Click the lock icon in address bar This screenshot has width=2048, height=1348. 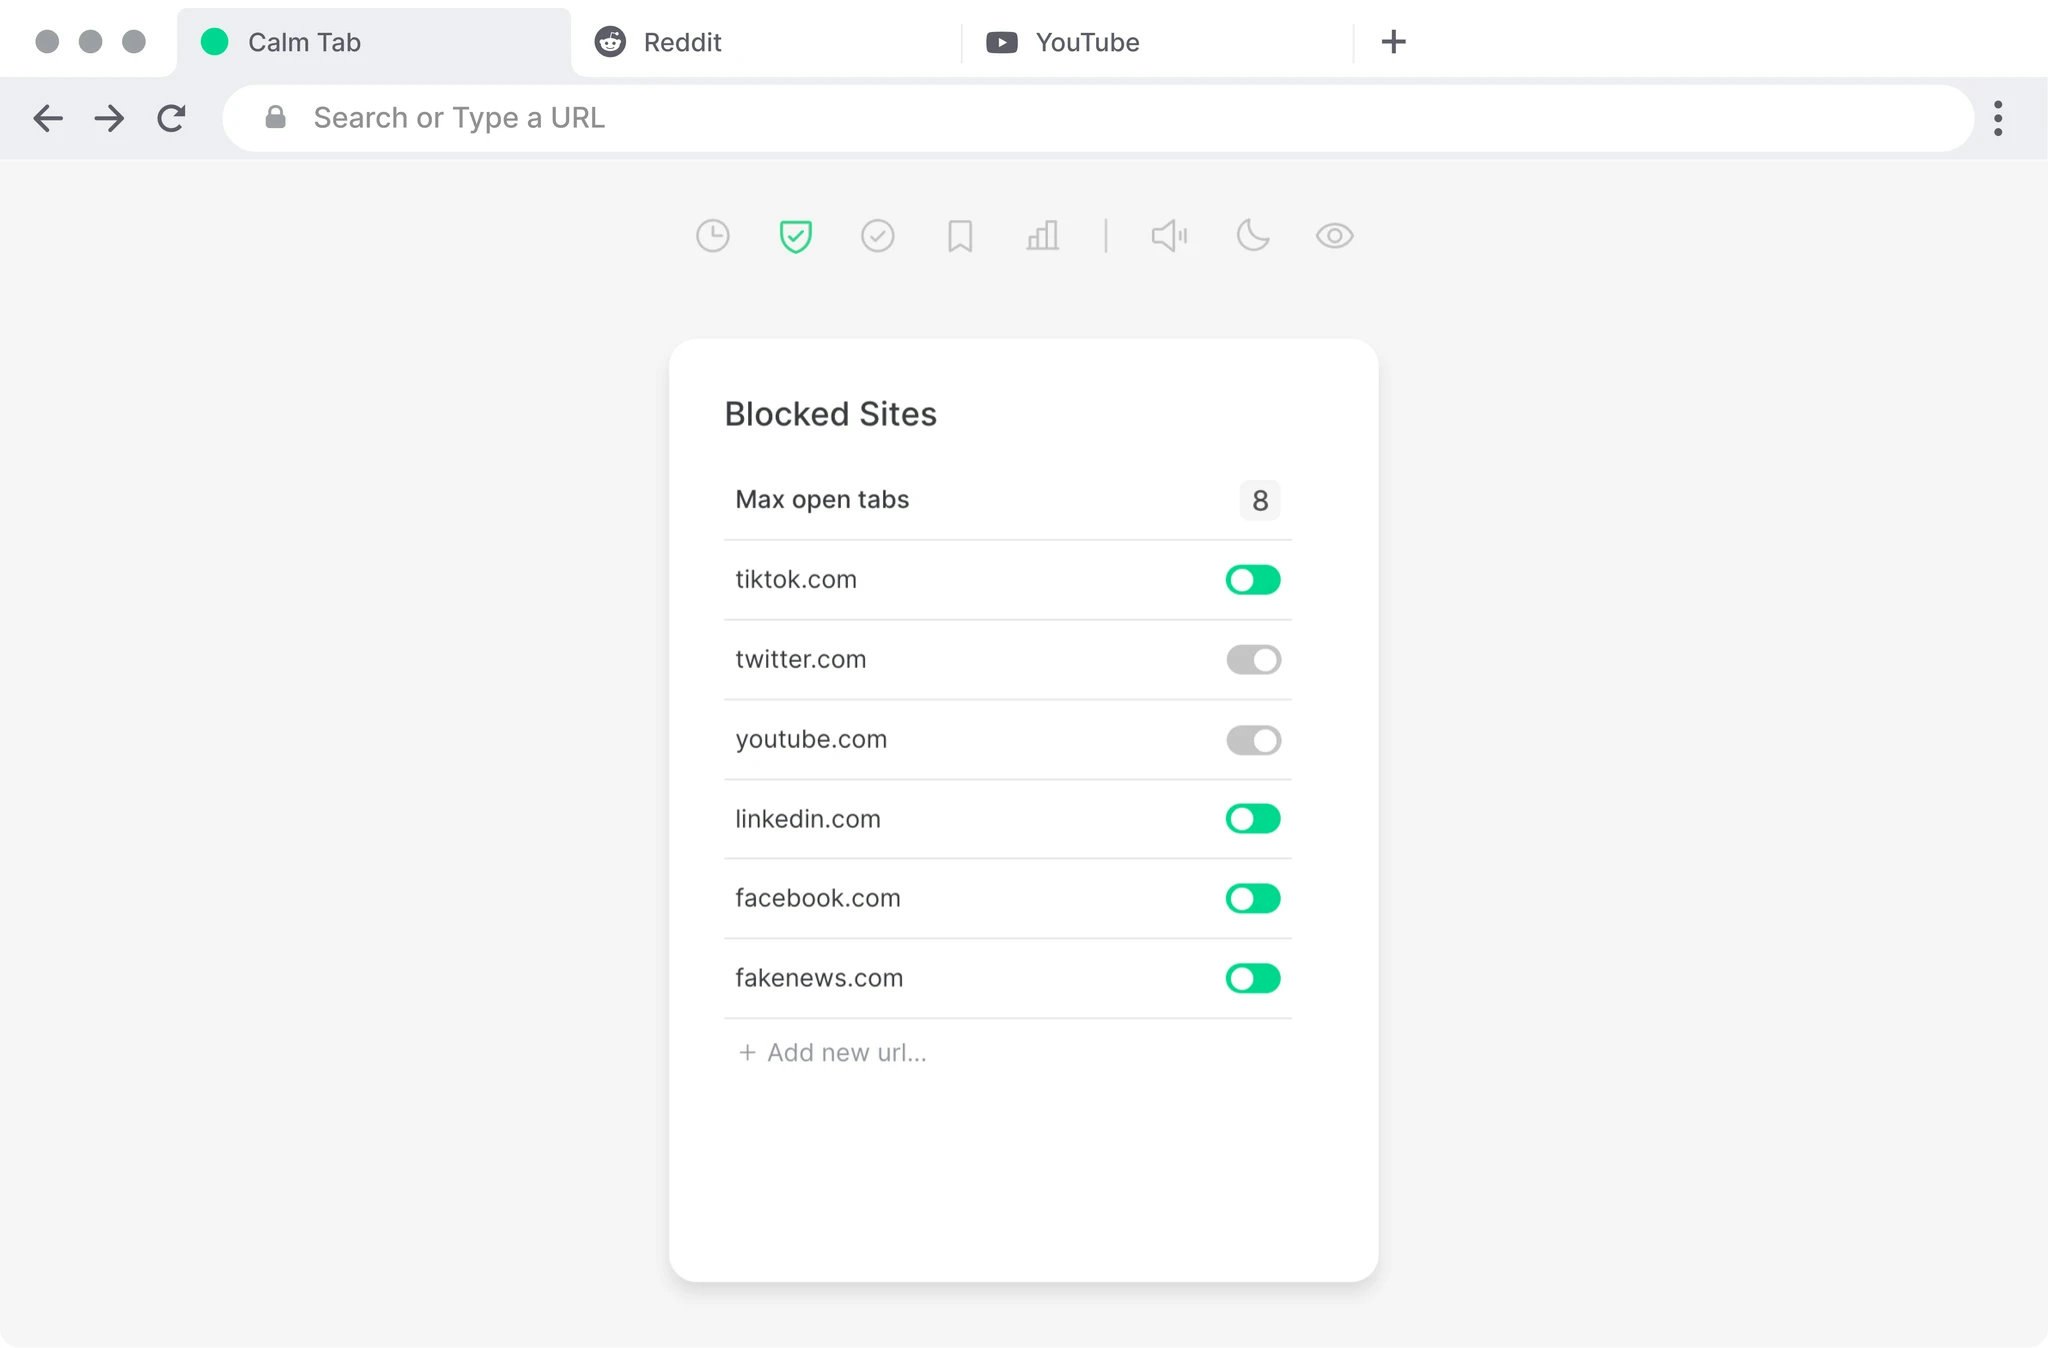pyautogui.click(x=275, y=117)
